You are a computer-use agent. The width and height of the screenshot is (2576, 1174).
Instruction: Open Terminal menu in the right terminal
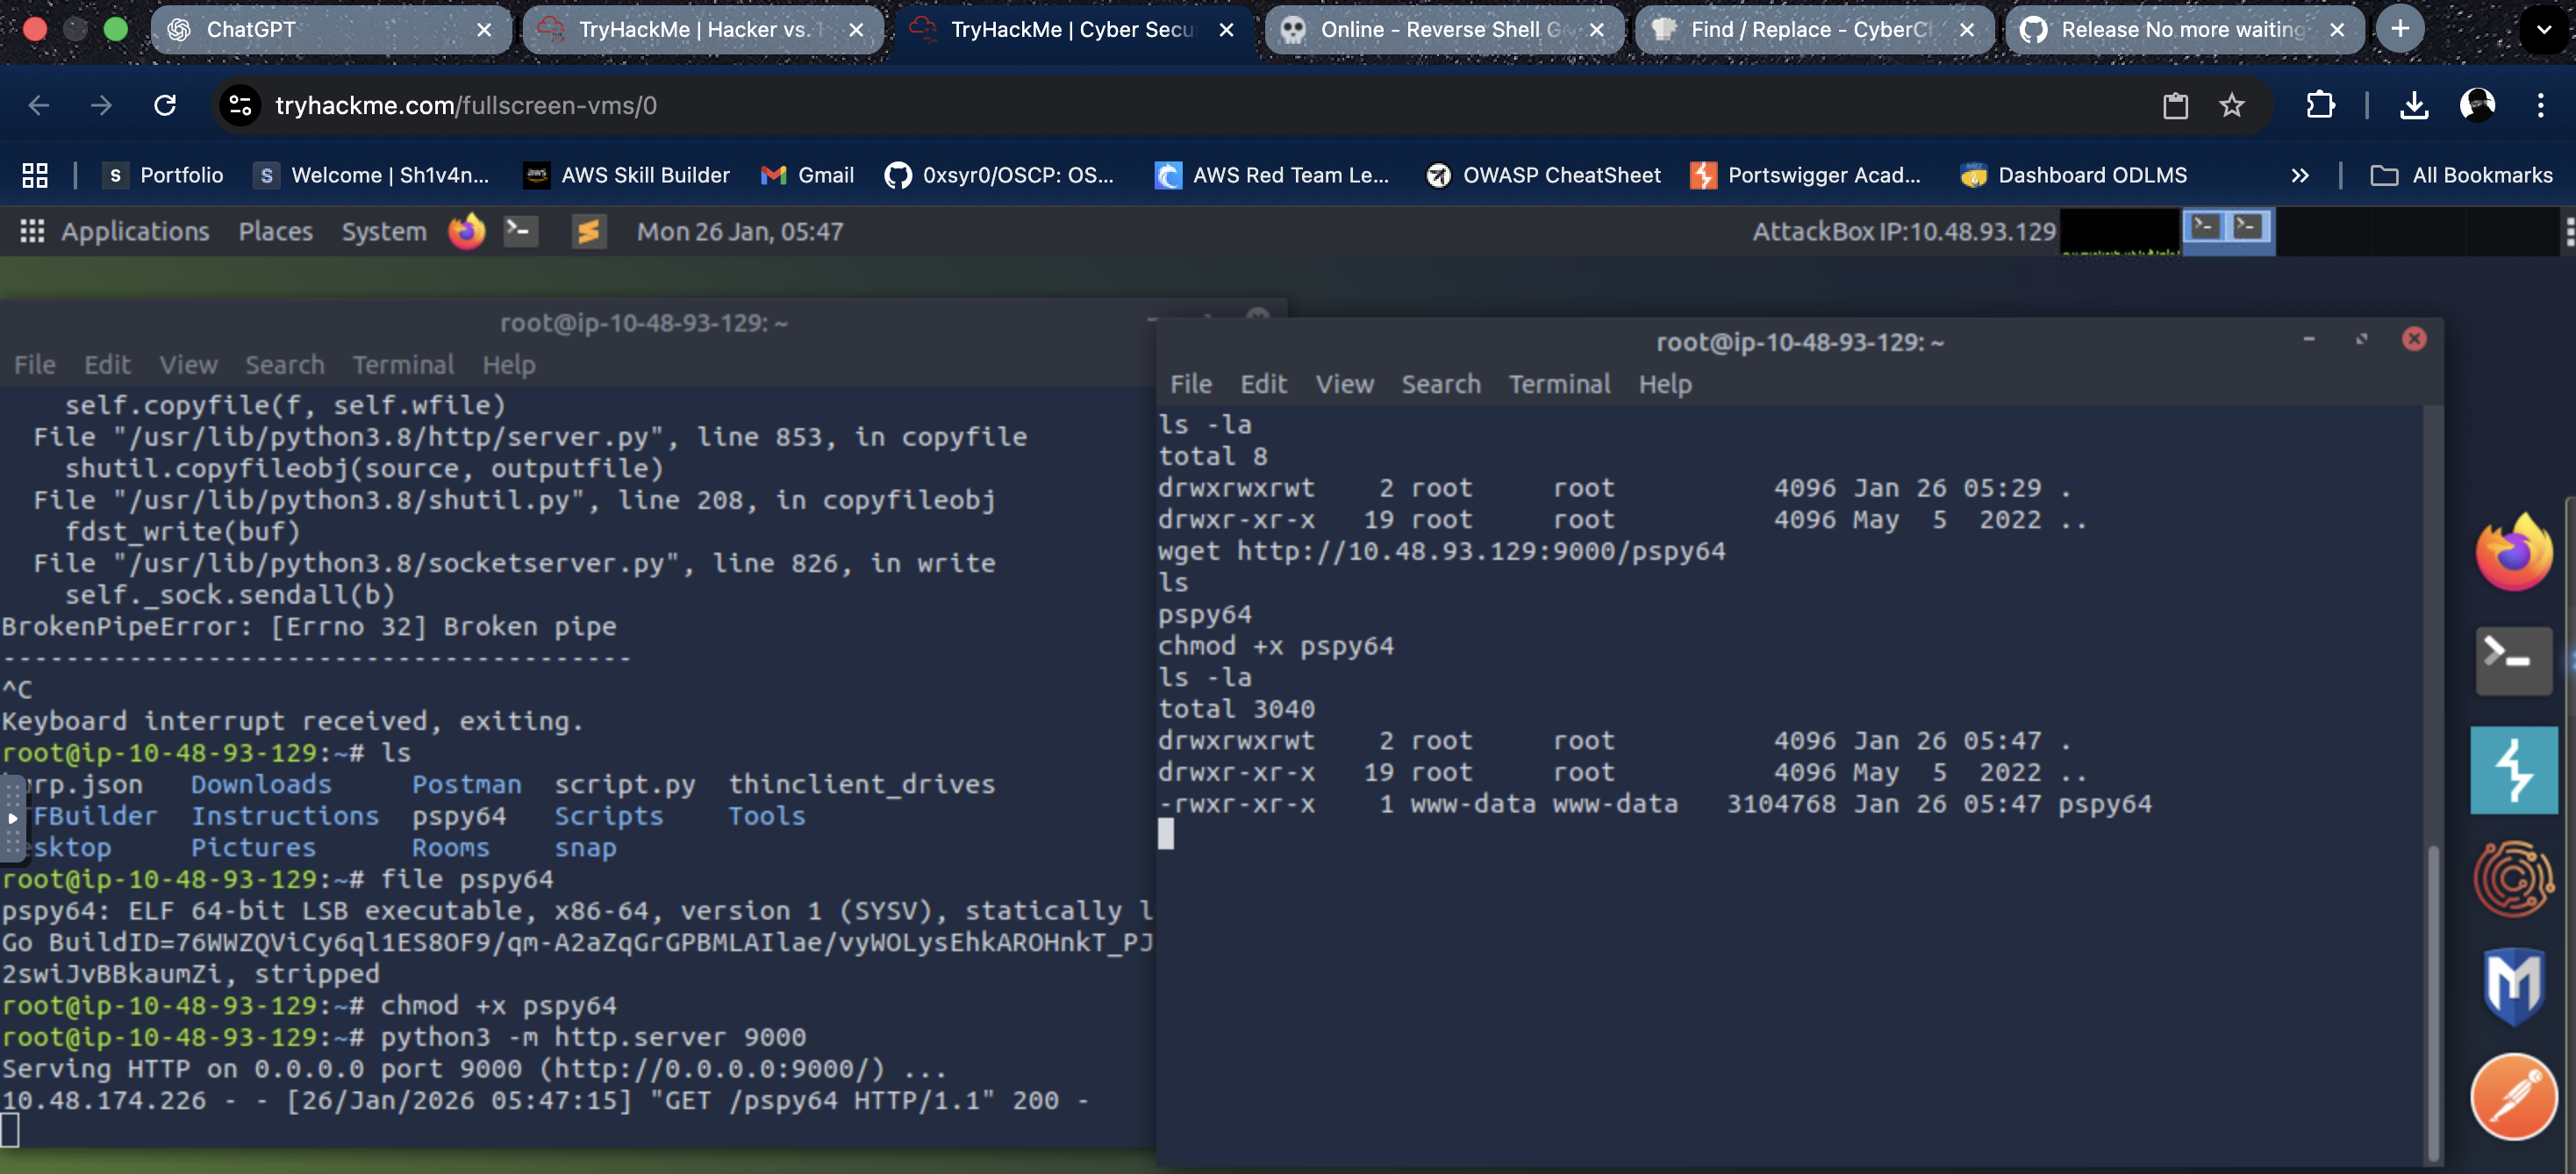click(1558, 384)
